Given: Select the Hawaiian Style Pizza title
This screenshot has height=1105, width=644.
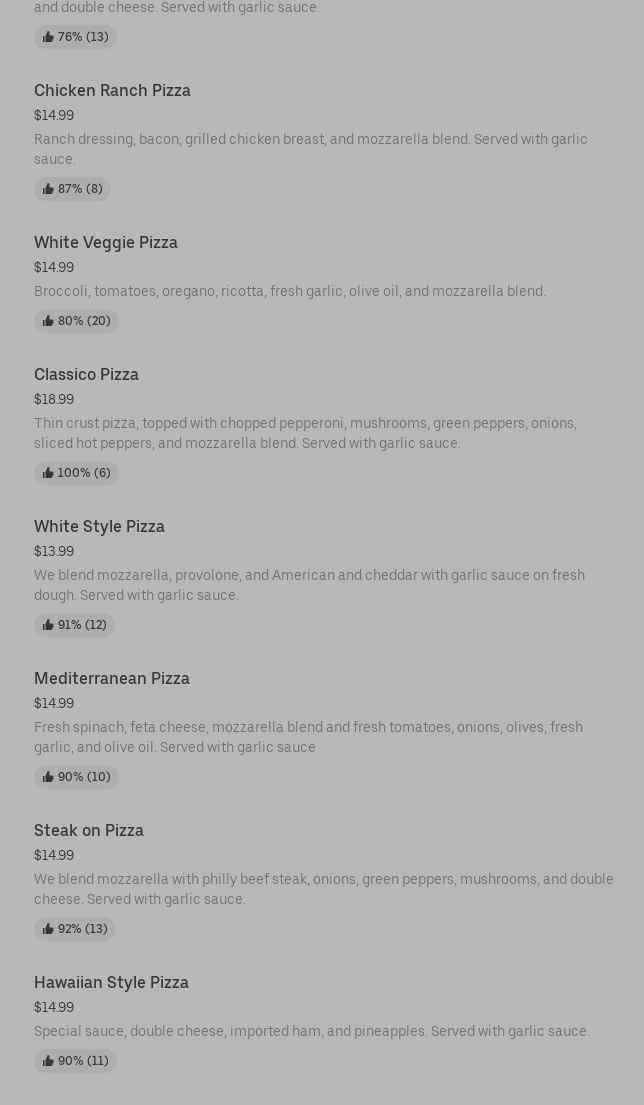Looking at the screenshot, I should (x=111, y=982).
